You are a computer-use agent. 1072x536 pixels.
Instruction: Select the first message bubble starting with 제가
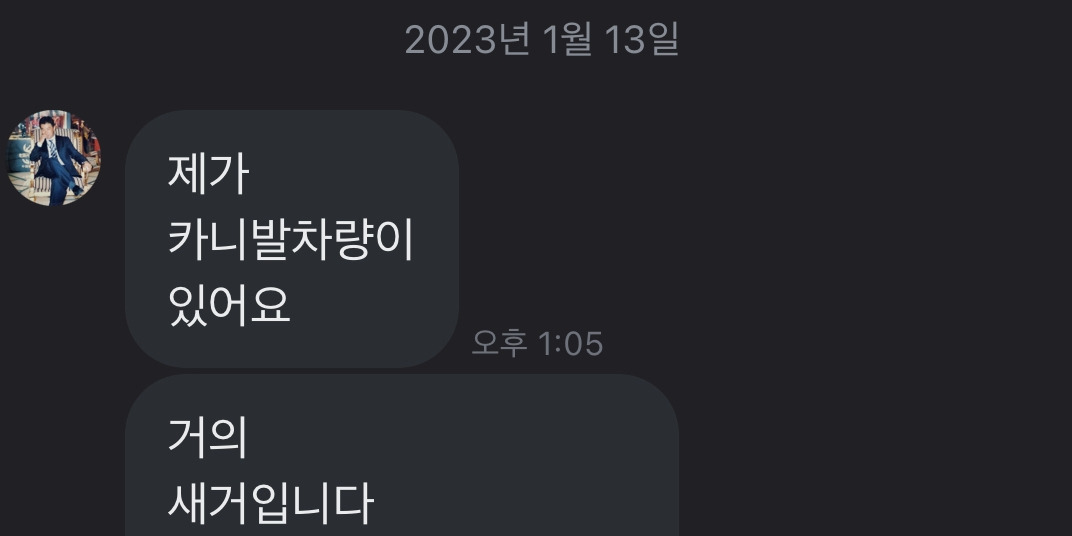pos(292,239)
